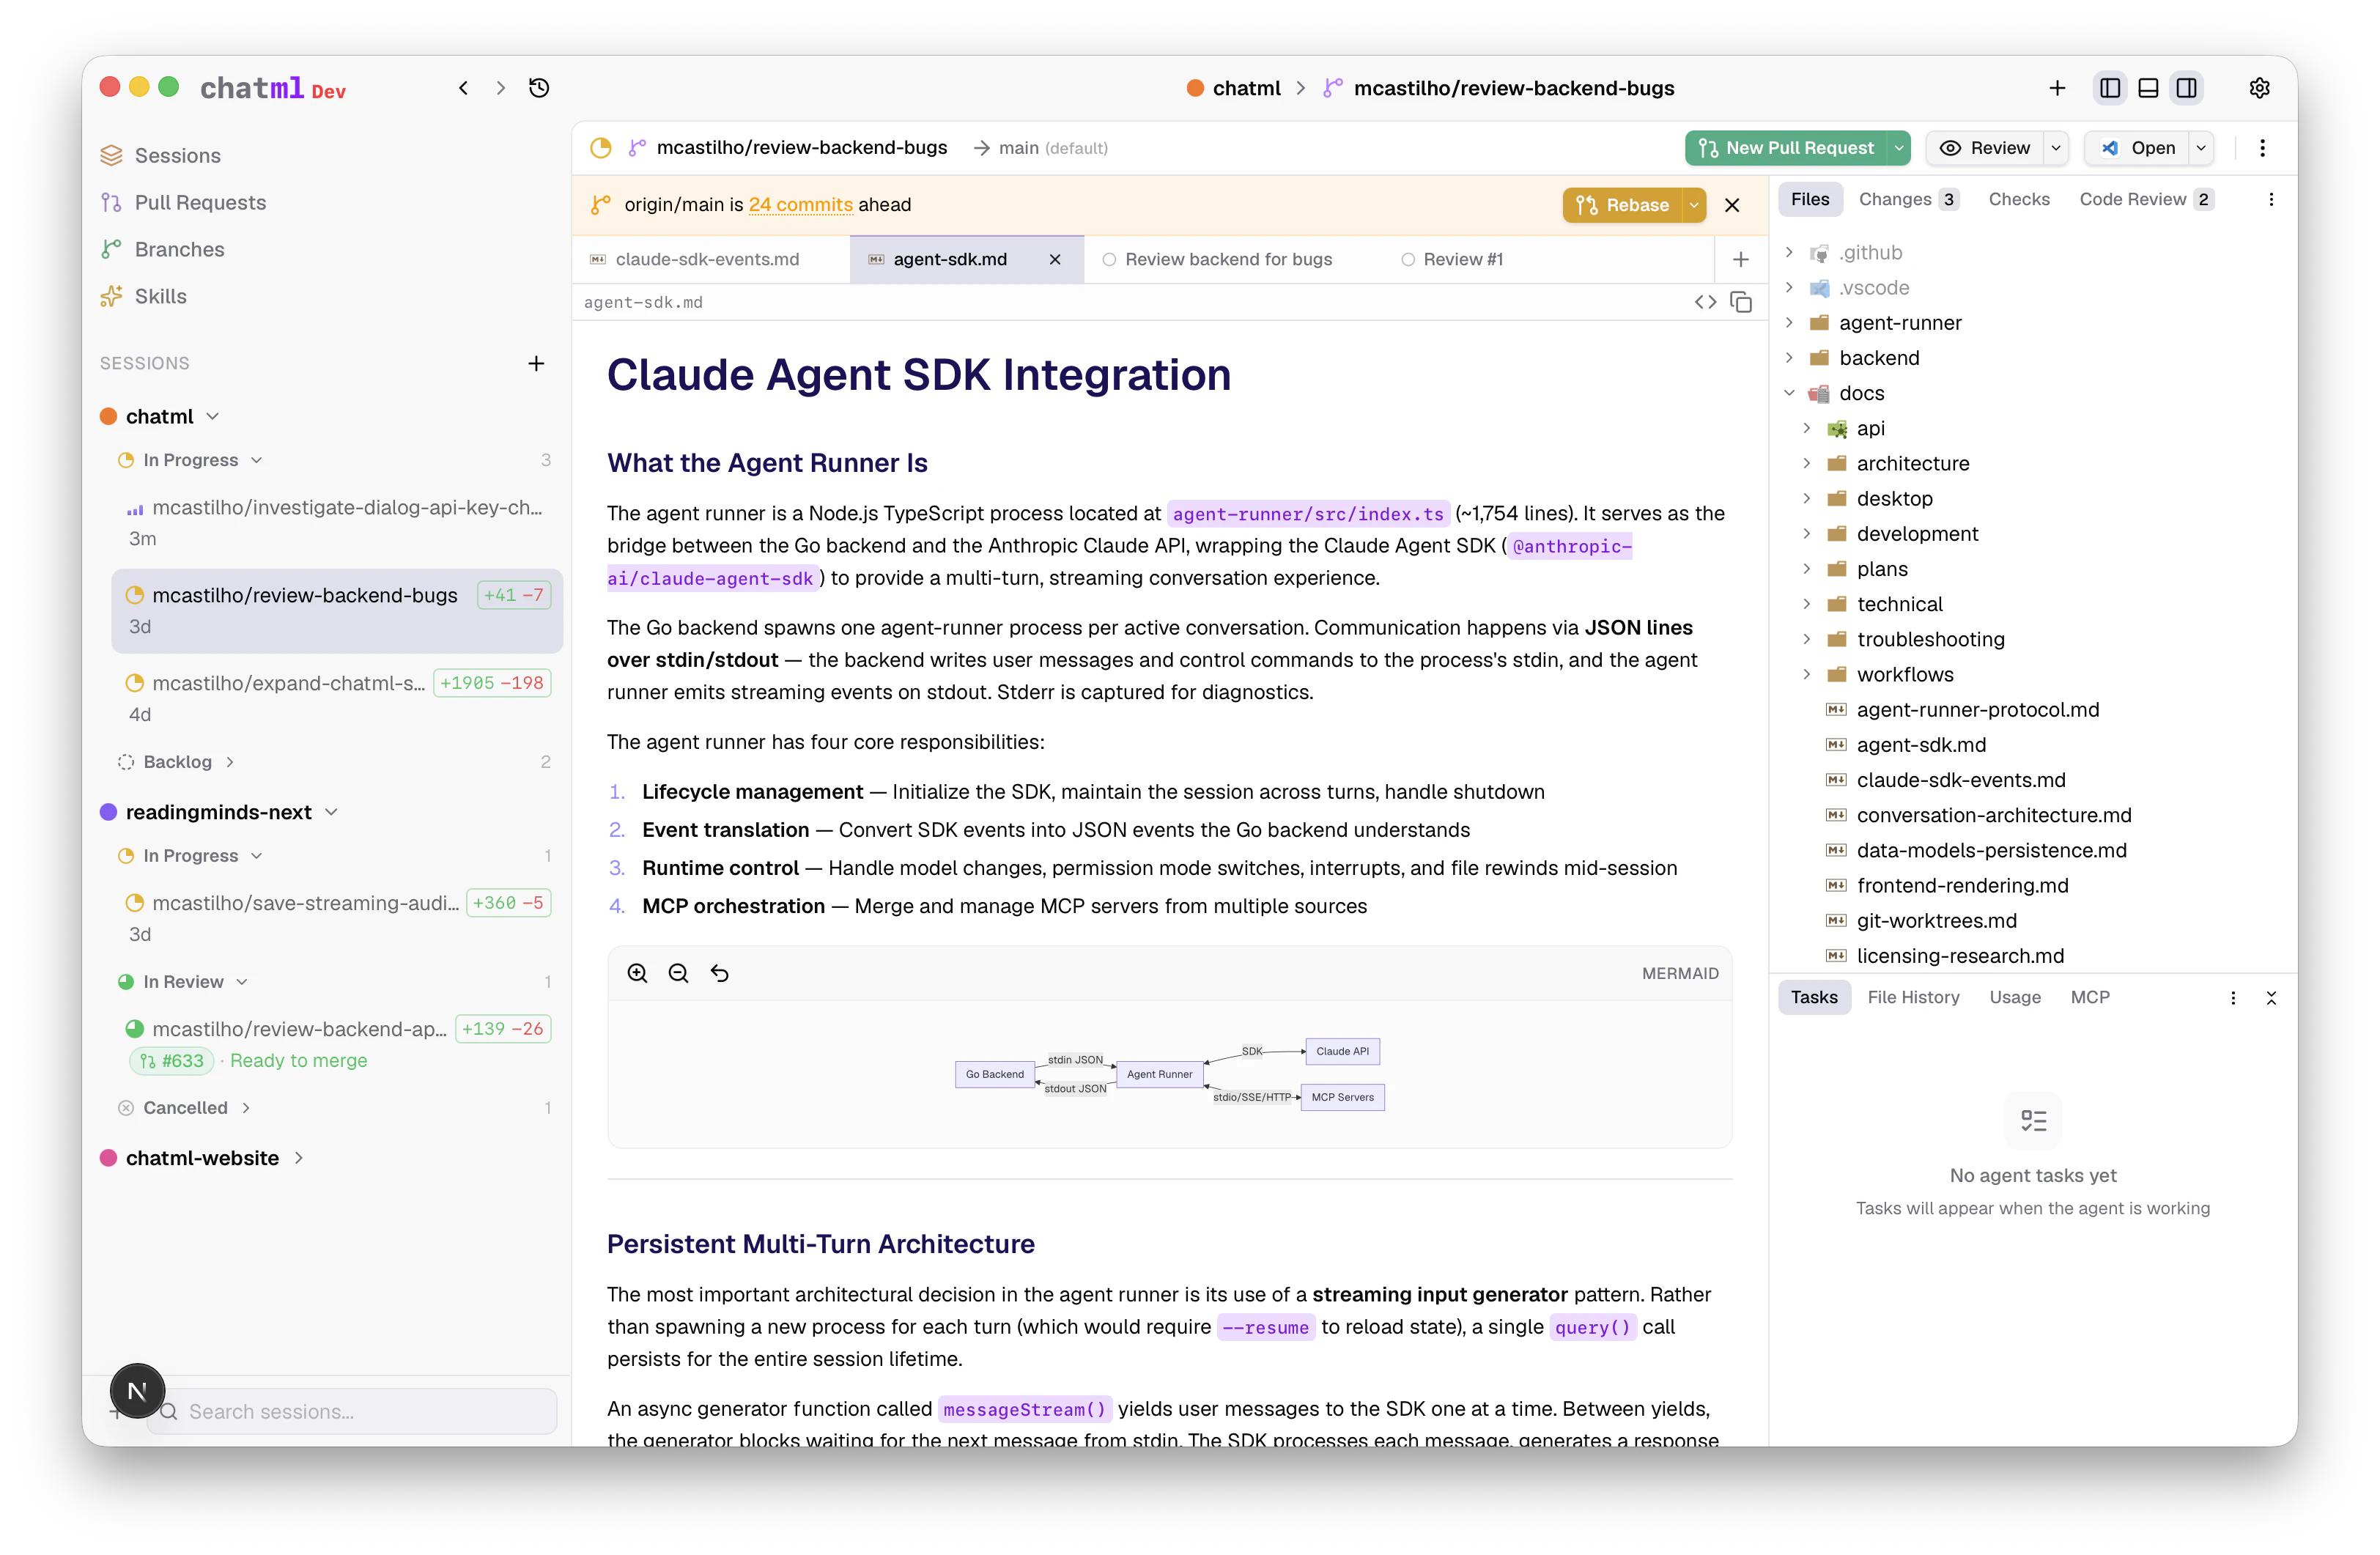Zoom out of the Mermaid diagram
The height and width of the screenshot is (1555, 2380).
678,973
